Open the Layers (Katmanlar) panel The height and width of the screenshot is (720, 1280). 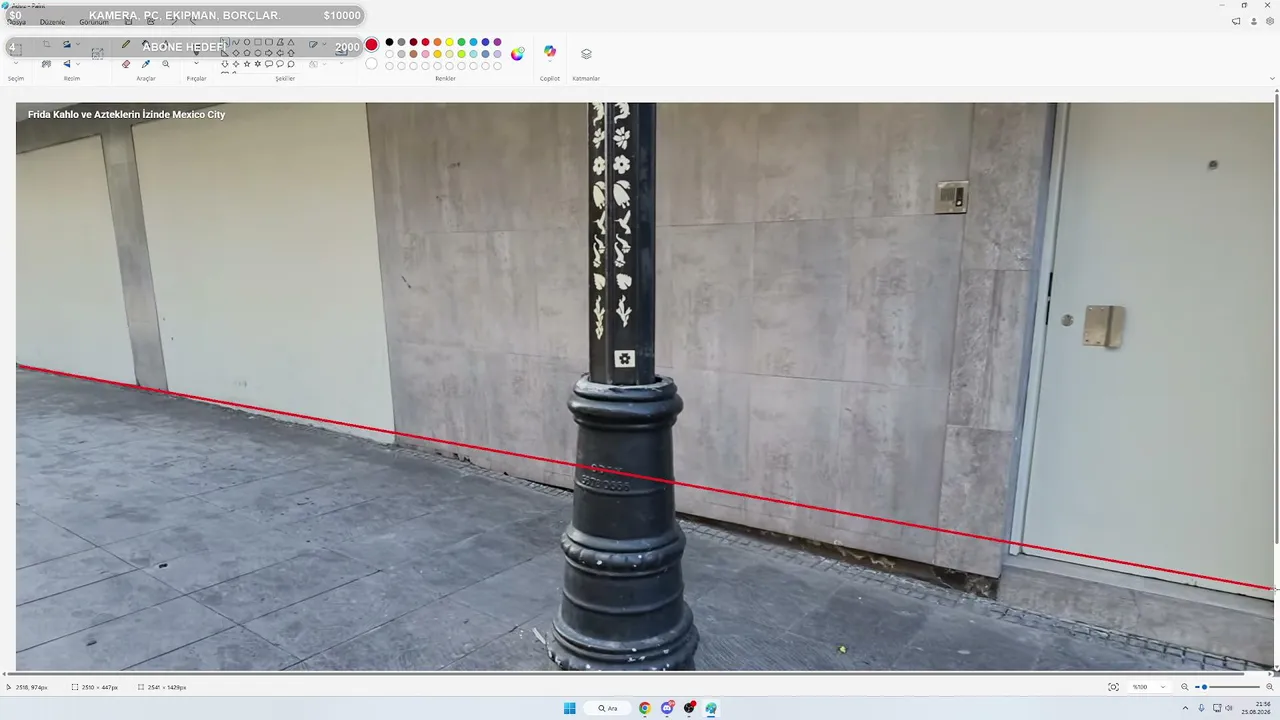click(x=586, y=54)
